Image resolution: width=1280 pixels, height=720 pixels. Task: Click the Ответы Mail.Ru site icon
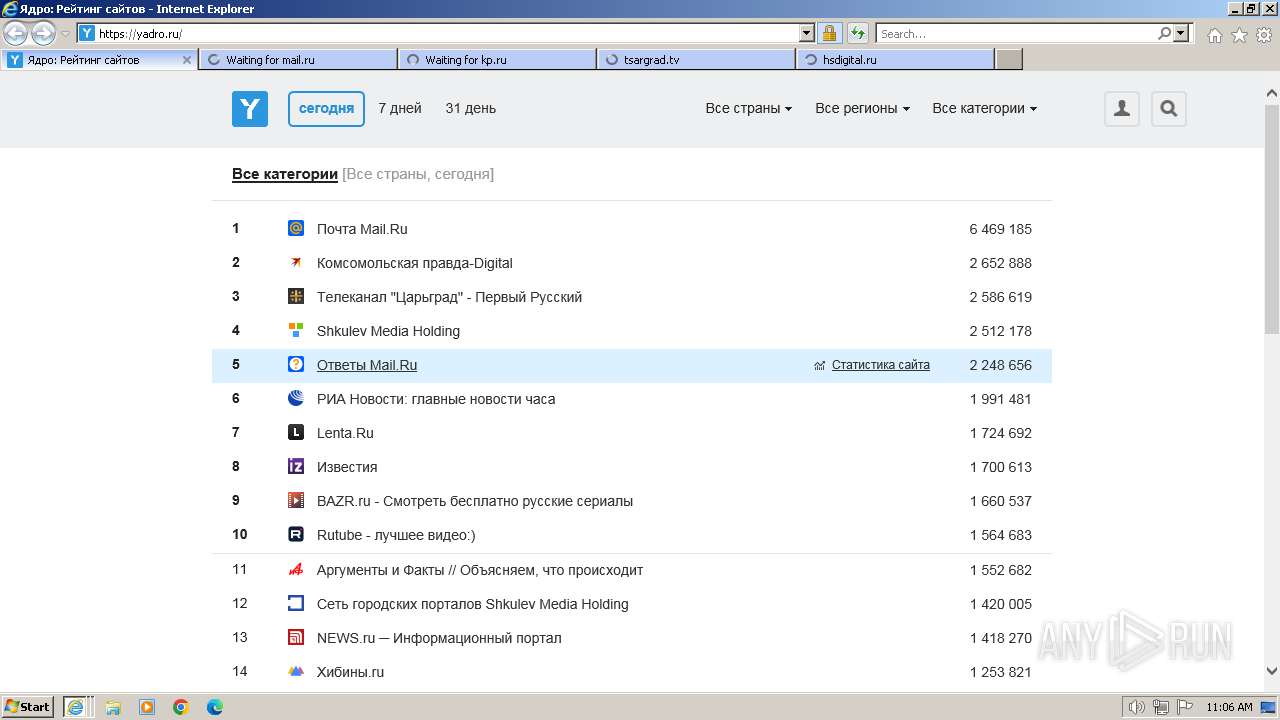click(x=296, y=364)
